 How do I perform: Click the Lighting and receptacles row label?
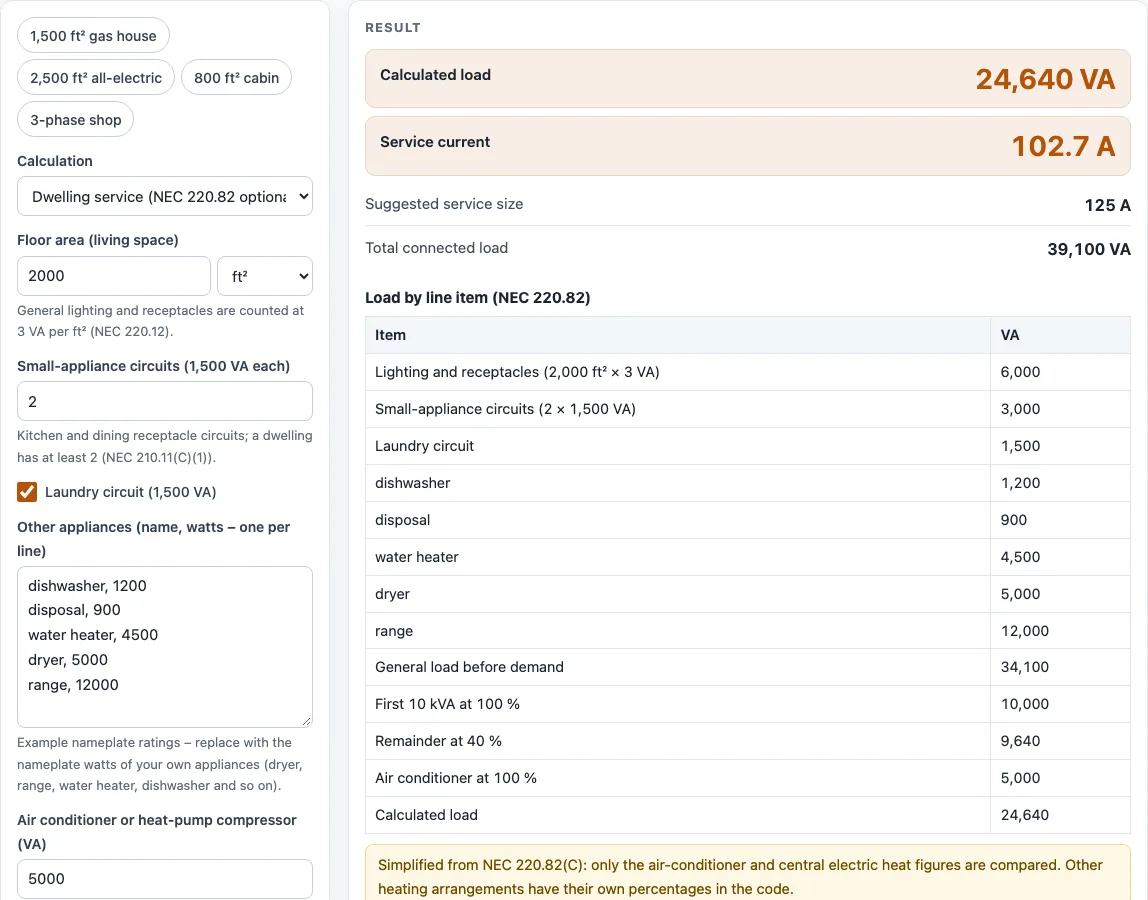[x=517, y=372]
